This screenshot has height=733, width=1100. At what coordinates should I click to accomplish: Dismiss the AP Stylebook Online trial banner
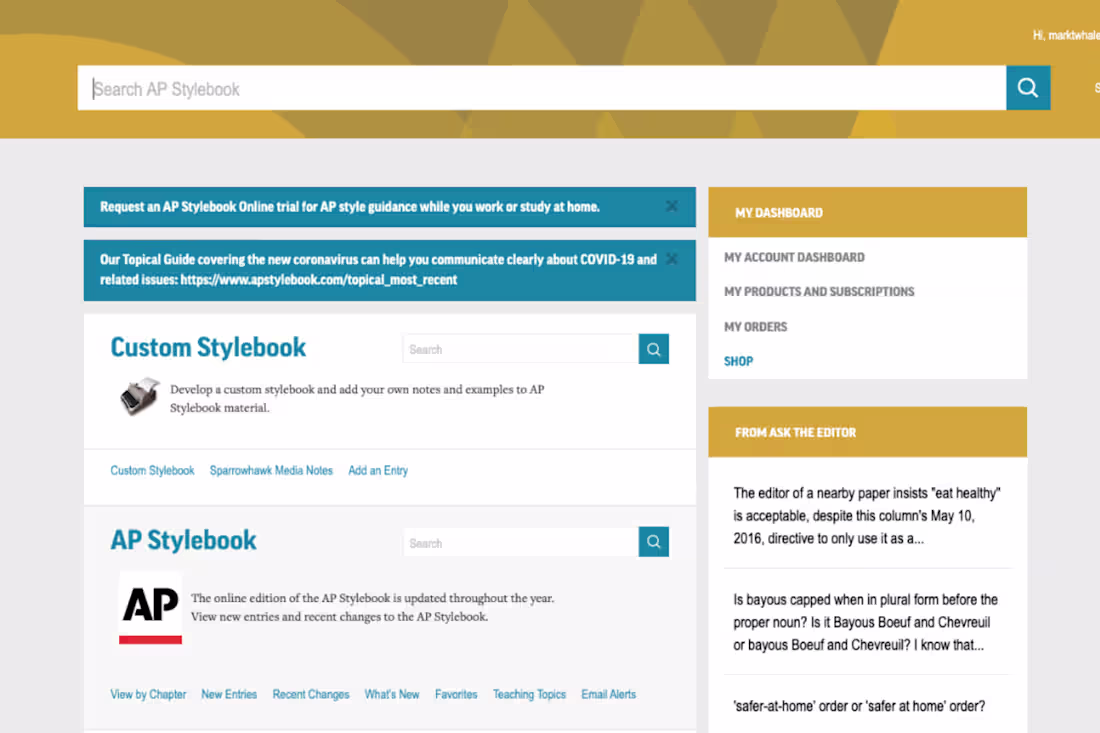click(x=671, y=206)
